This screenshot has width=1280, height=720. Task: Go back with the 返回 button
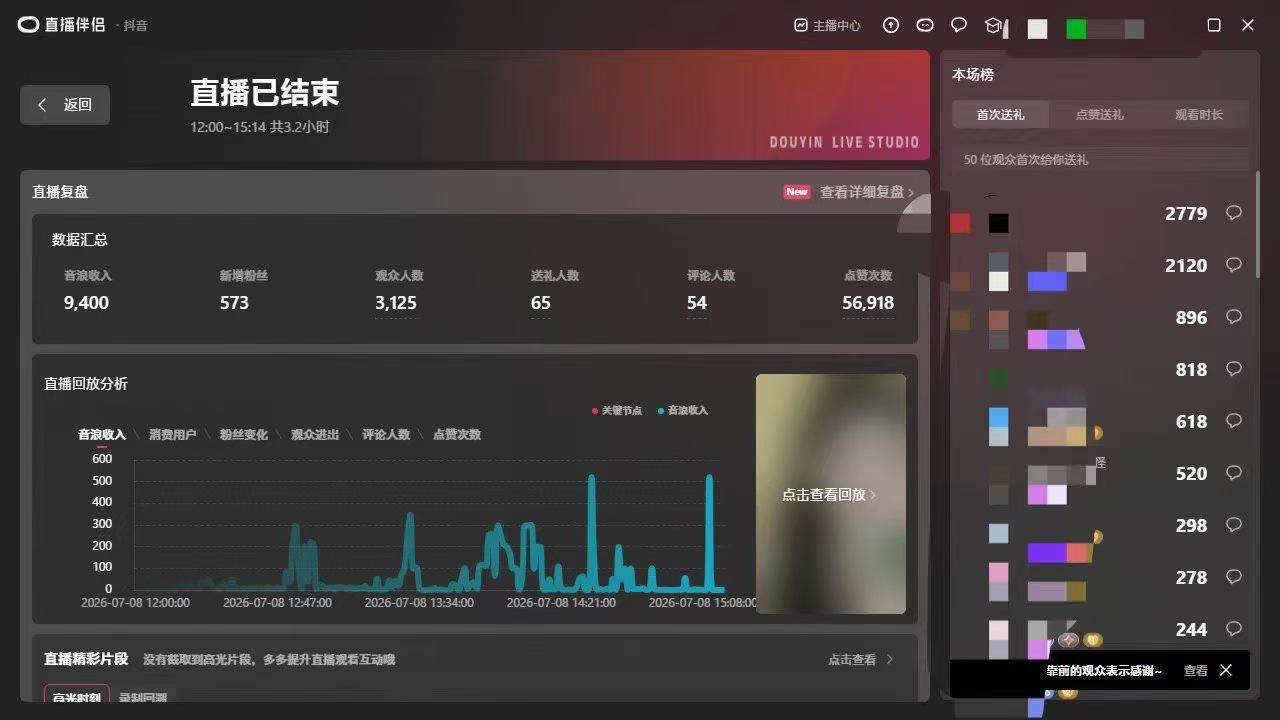pyautogui.click(x=65, y=105)
